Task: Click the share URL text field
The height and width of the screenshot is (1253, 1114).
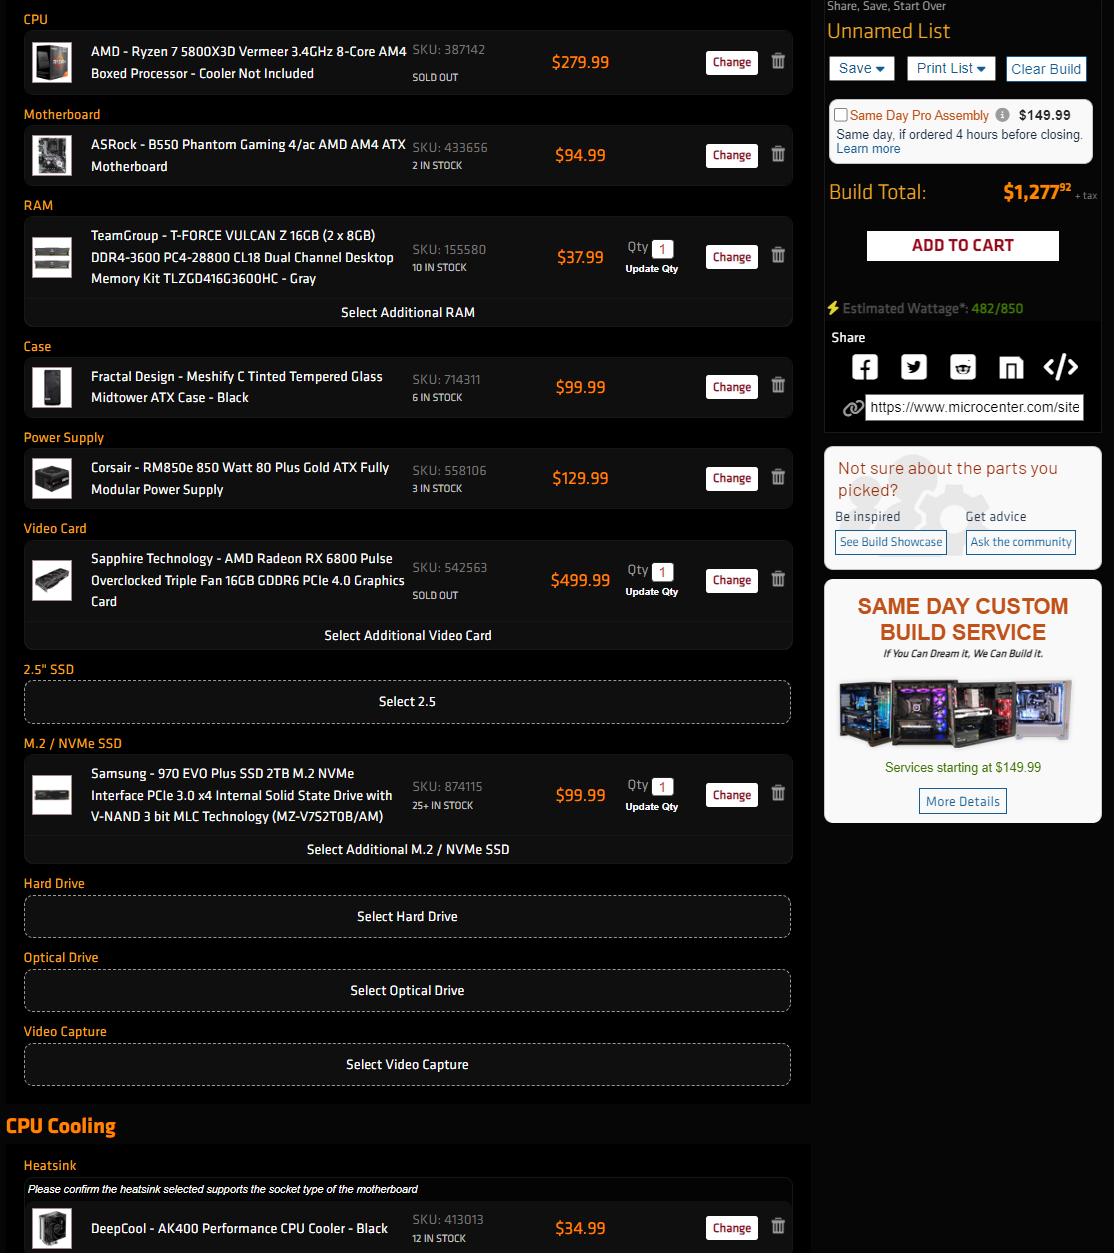Action: pyautogui.click(x=974, y=407)
